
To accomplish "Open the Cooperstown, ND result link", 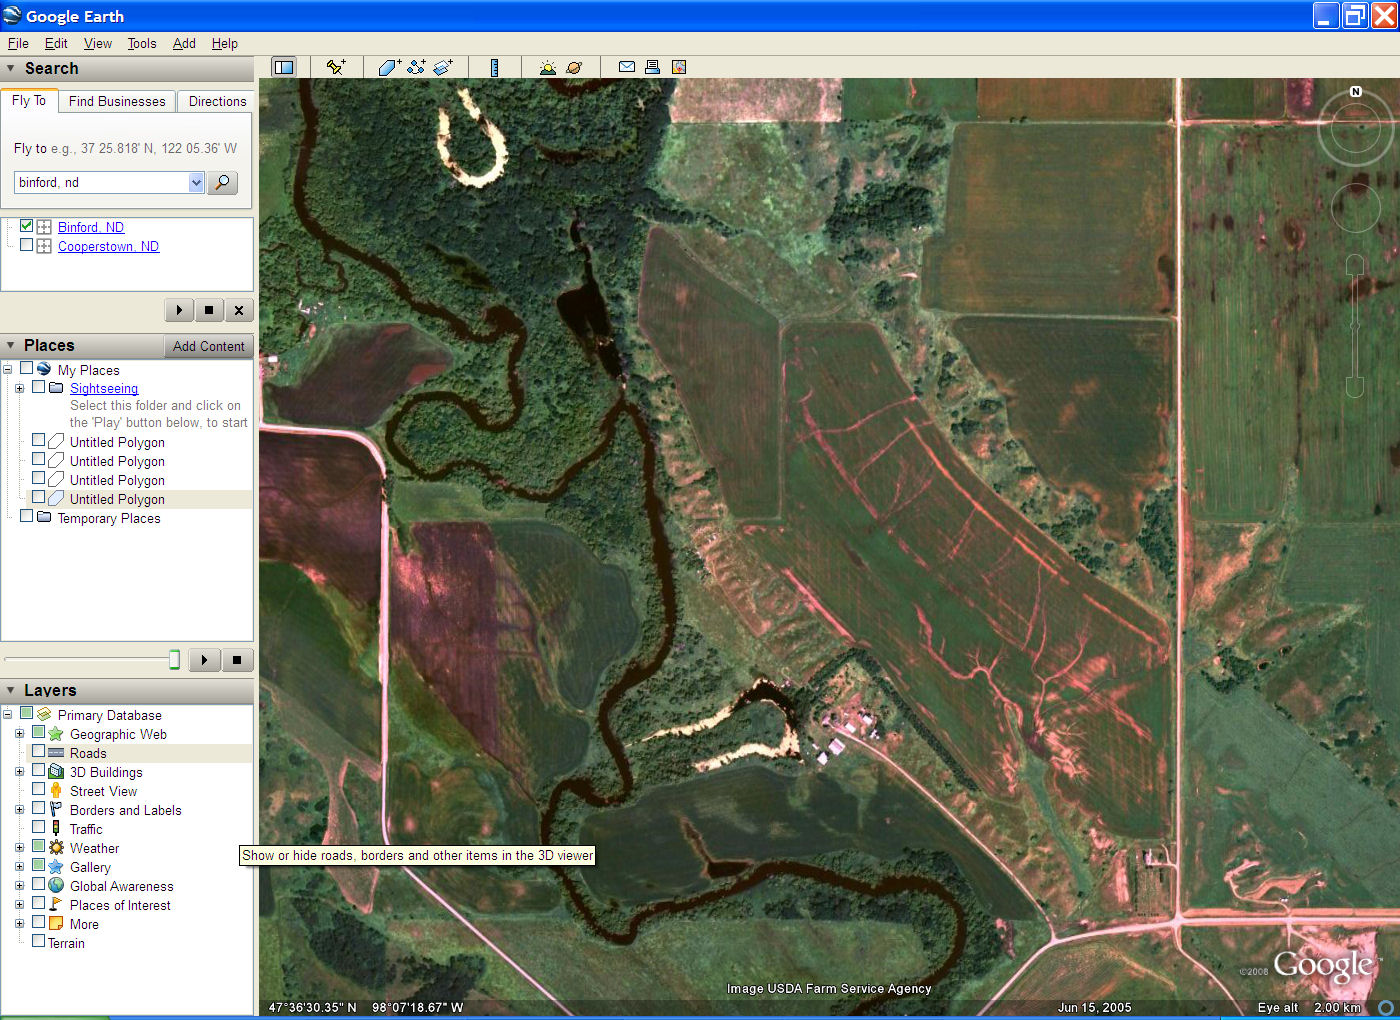I will 108,246.
